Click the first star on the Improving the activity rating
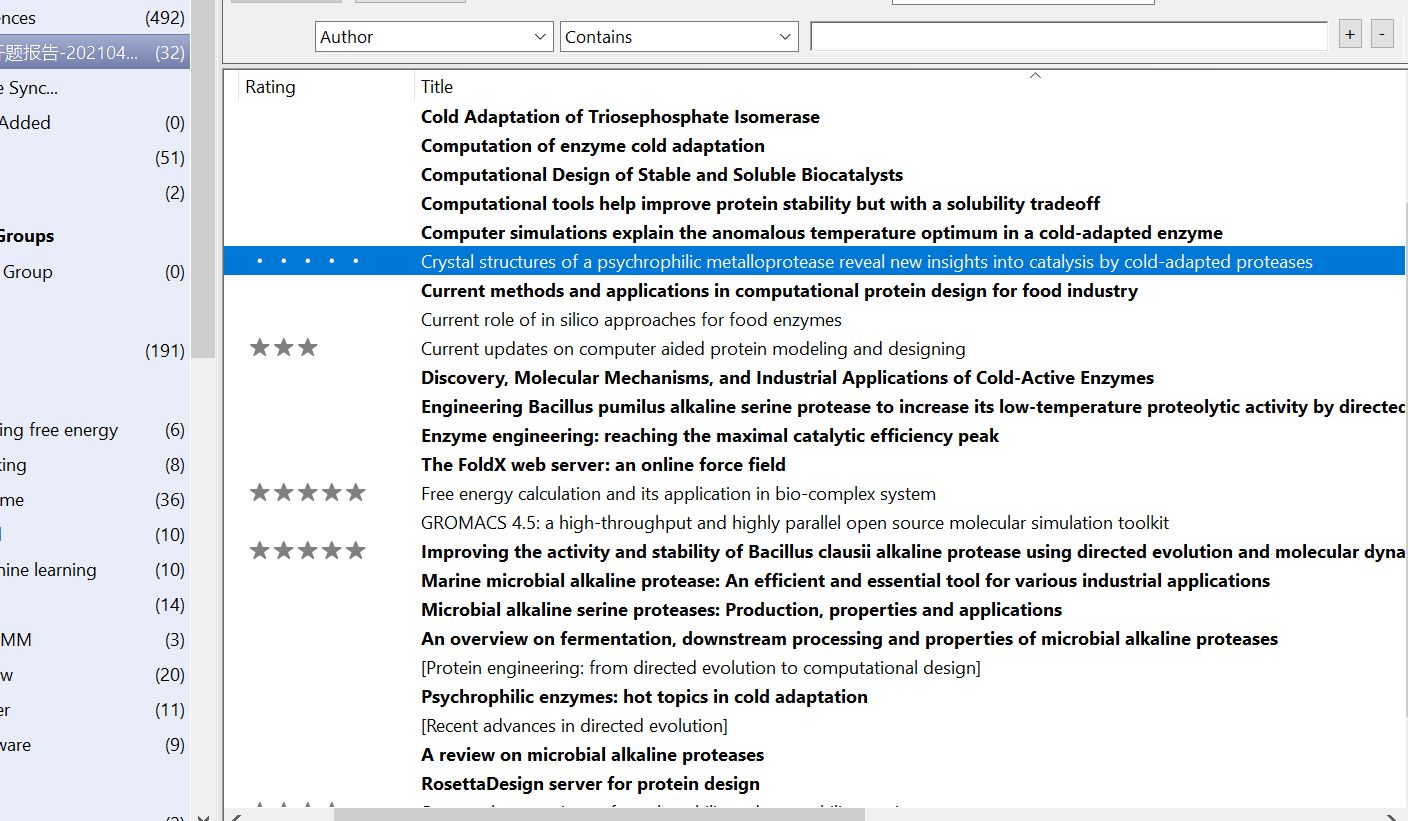The height and width of the screenshot is (821, 1408). coord(259,549)
